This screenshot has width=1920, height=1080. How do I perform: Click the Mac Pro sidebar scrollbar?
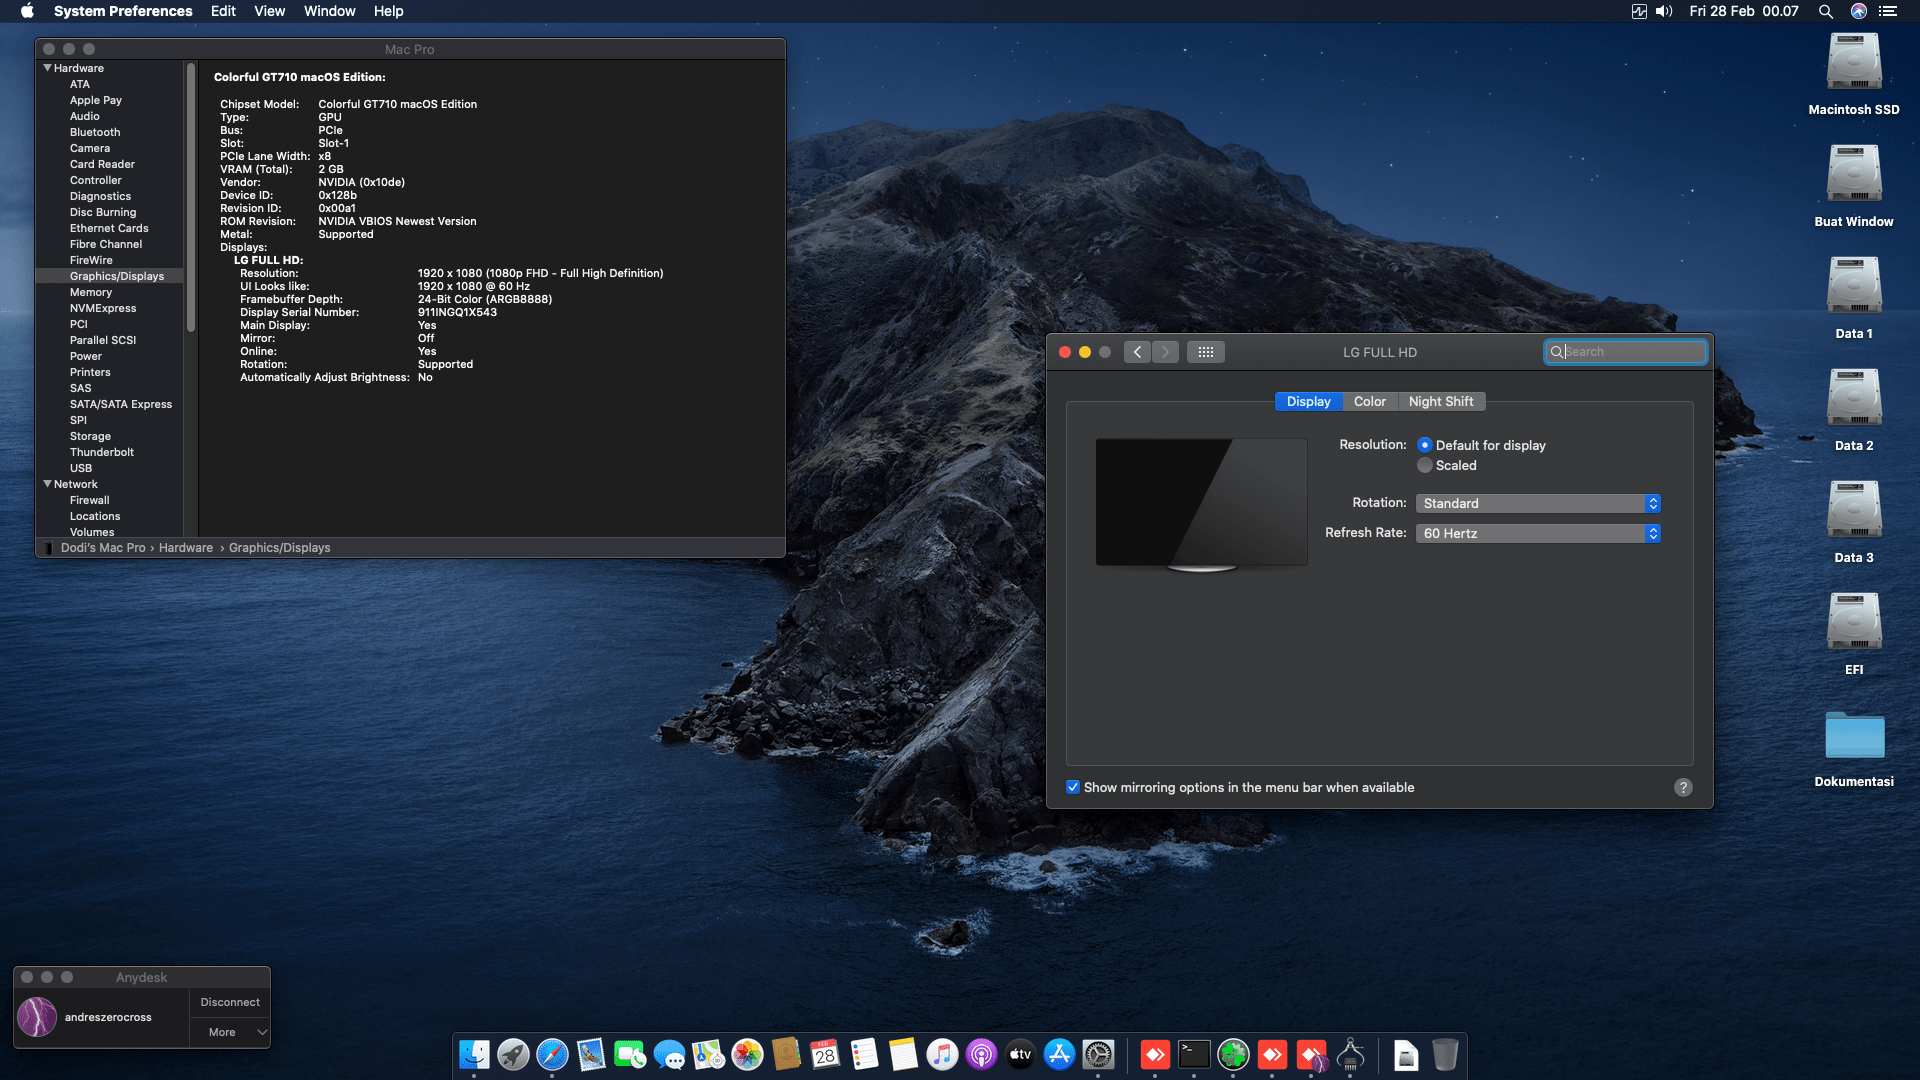pyautogui.click(x=190, y=198)
